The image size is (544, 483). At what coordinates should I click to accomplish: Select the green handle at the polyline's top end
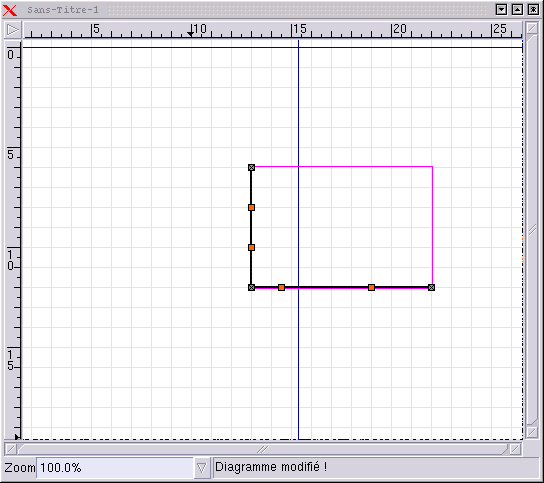(x=252, y=168)
